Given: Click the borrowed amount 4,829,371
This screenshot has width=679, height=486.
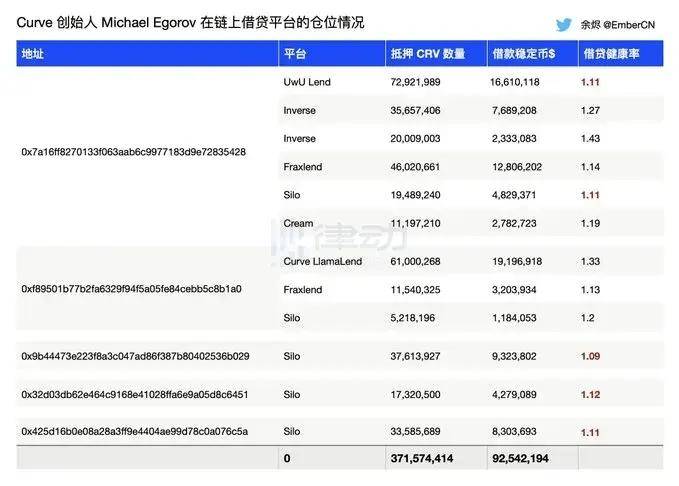Looking at the screenshot, I should click(x=514, y=195).
